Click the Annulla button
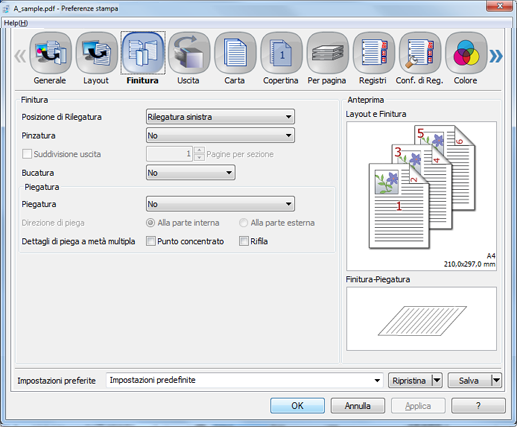The width and height of the screenshot is (517, 427). [358, 406]
